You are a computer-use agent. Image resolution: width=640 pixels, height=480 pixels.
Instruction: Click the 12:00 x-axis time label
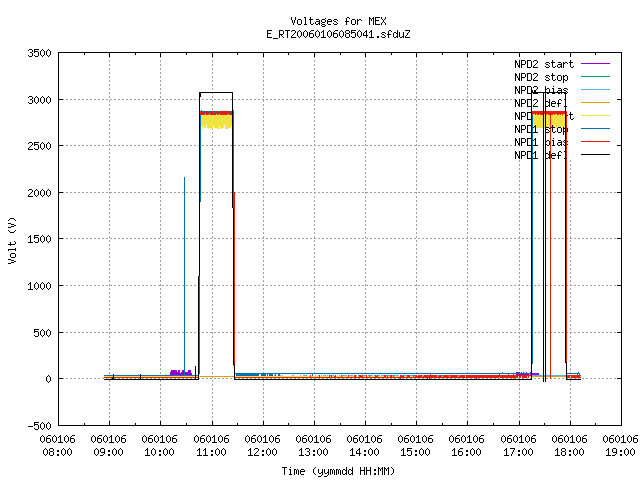(x=262, y=452)
